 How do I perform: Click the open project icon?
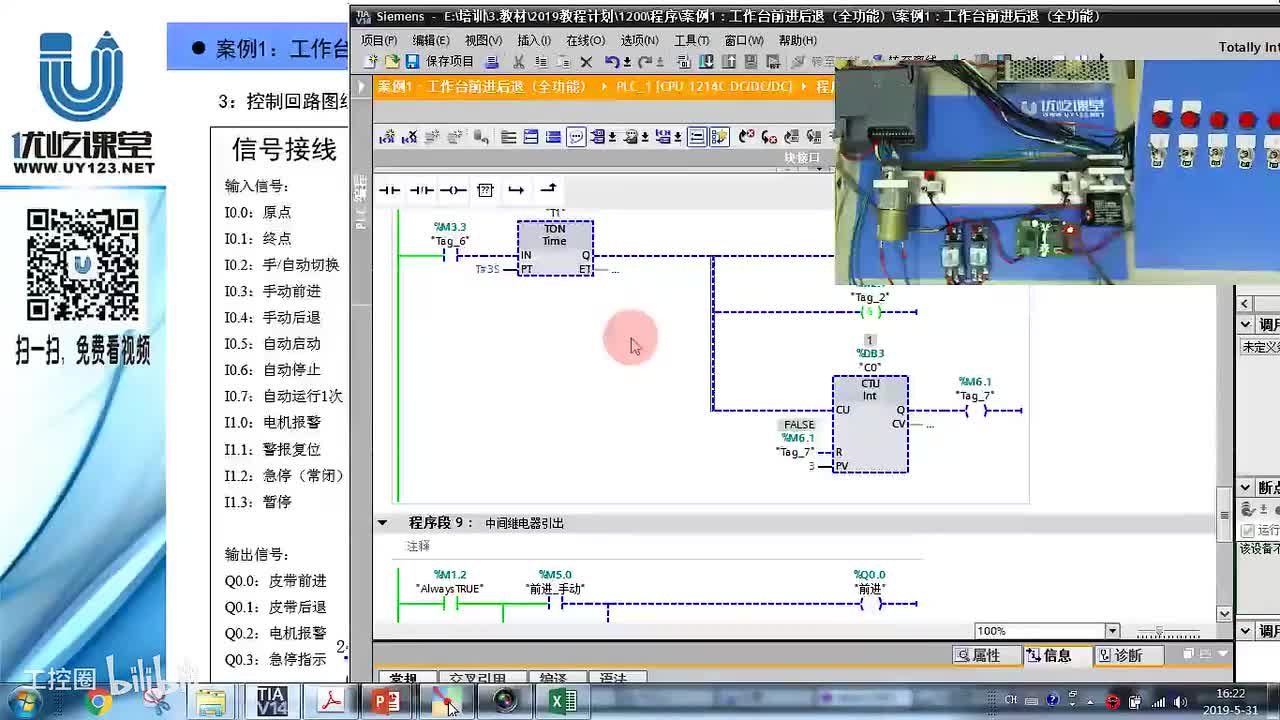pos(392,62)
